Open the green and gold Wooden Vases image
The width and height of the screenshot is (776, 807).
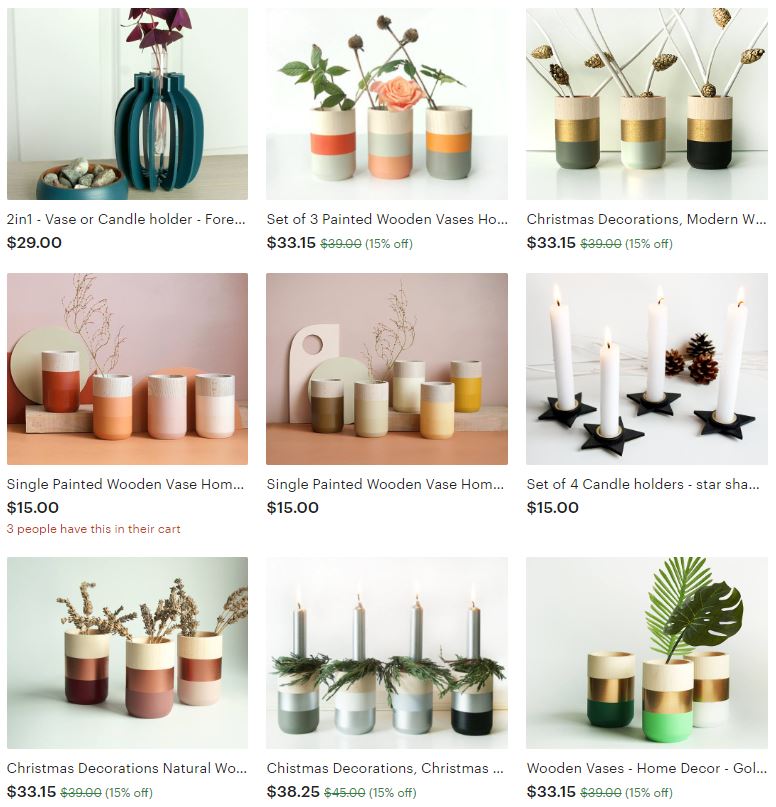pos(647,653)
